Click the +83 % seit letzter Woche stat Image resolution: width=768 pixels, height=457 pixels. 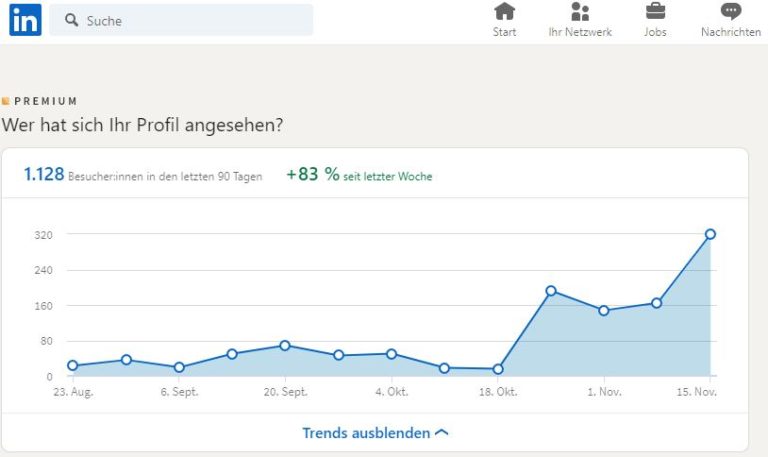pos(359,175)
